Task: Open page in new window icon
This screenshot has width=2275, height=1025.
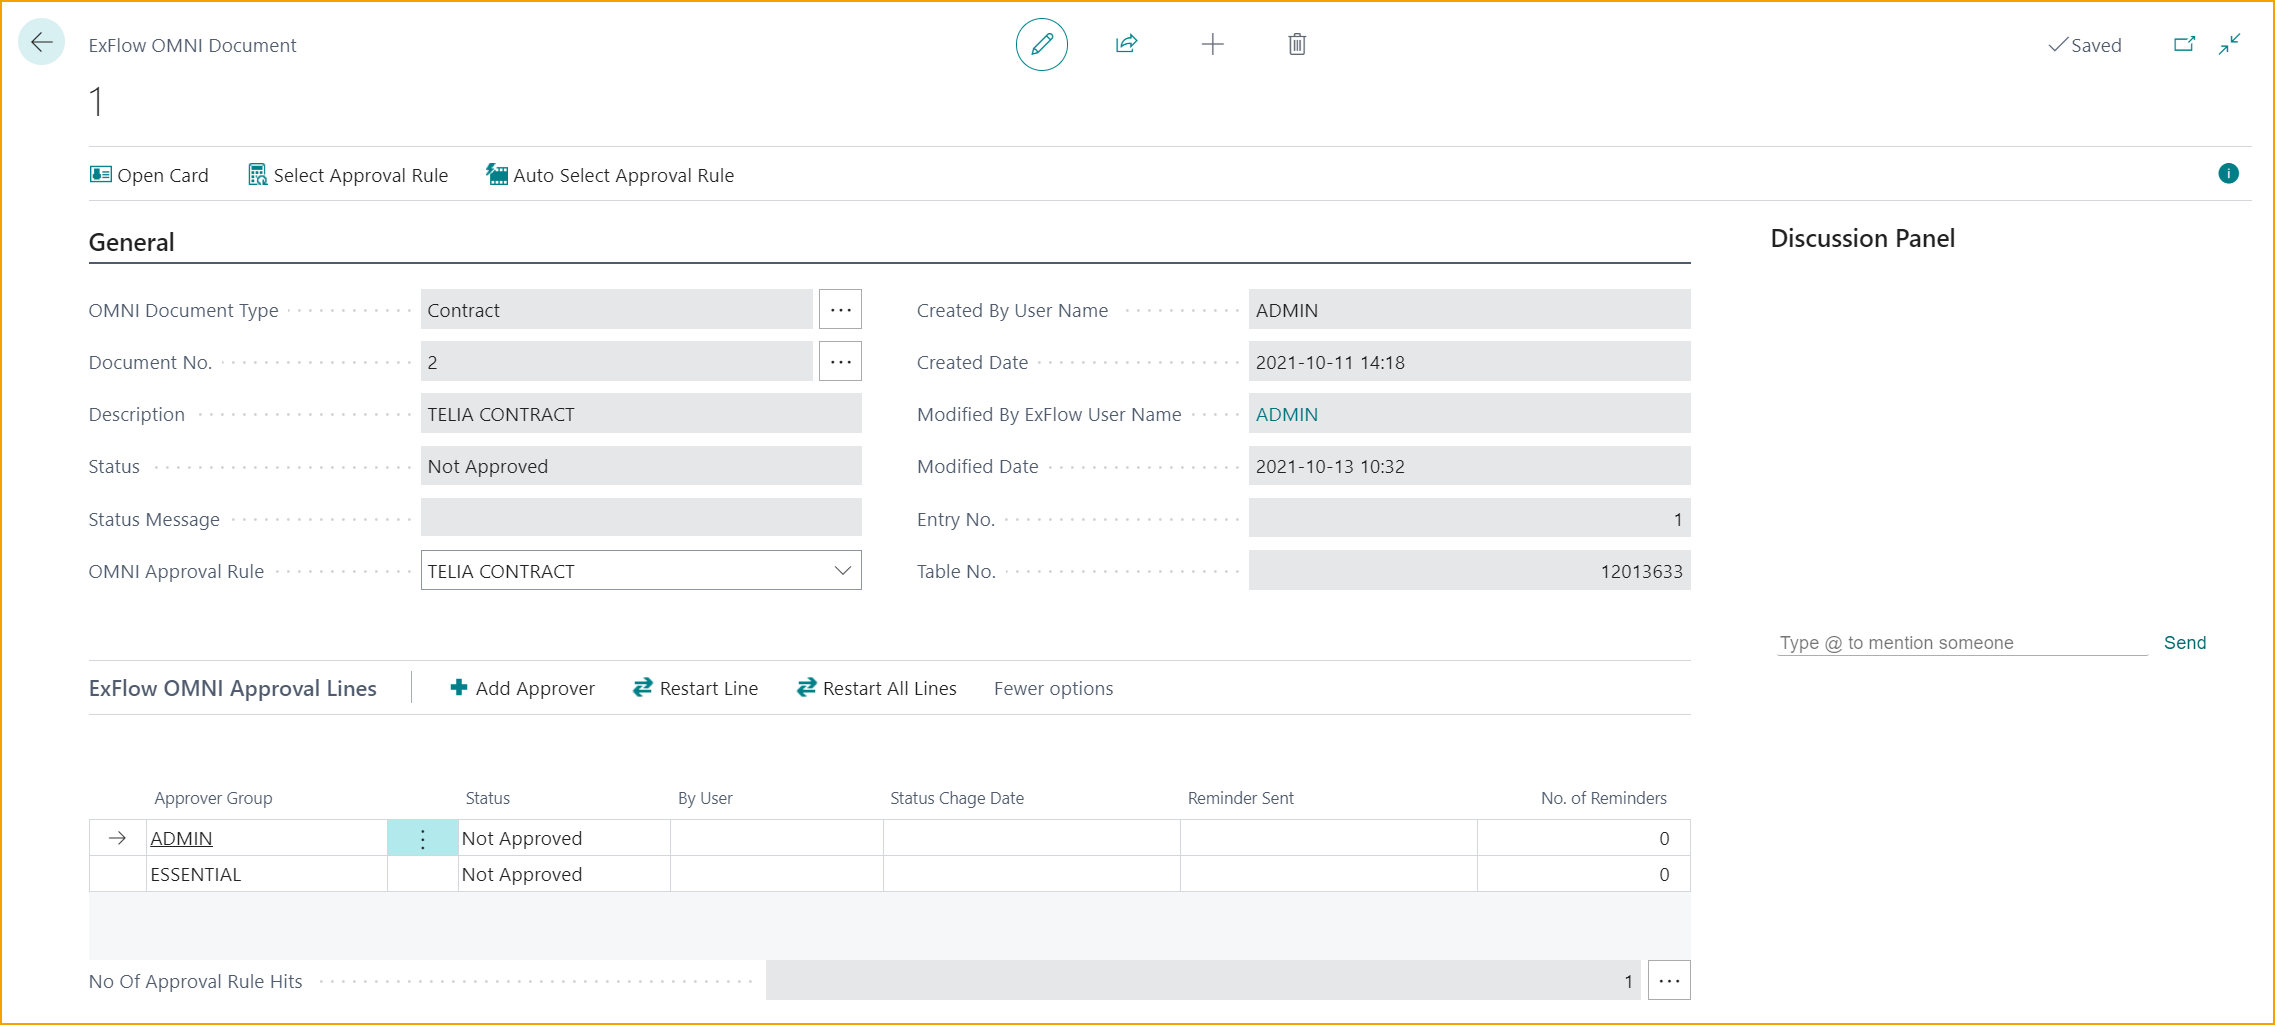Action: click(2185, 44)
